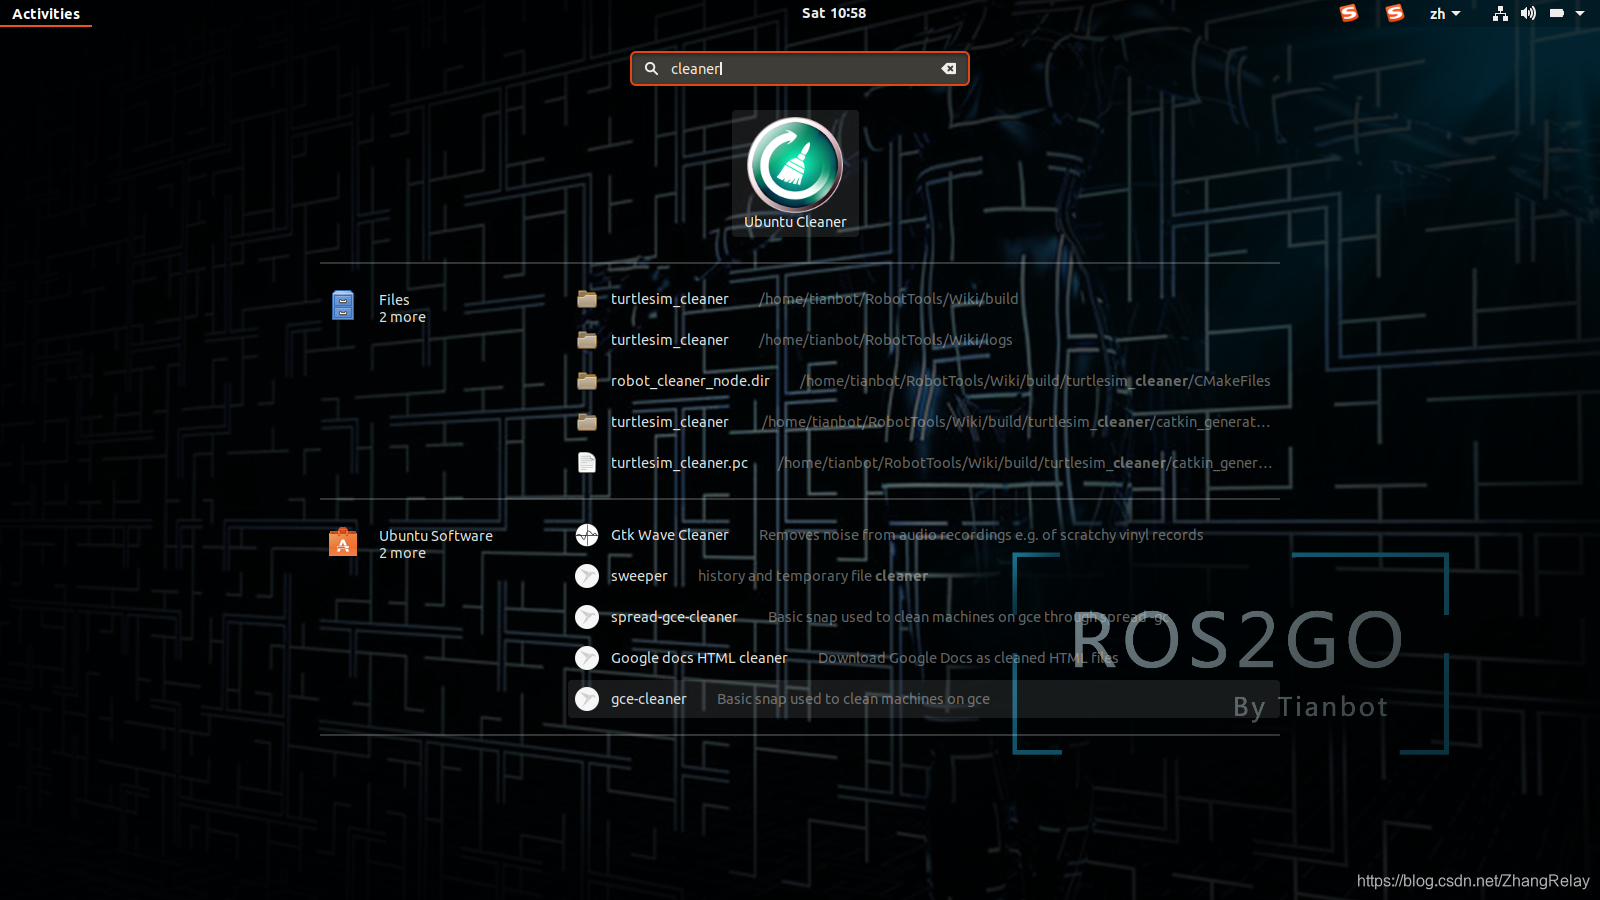Expand the system menu arrow
Screen dimensions: 1600x900
pyautogui.click(x=1580, y=13)
